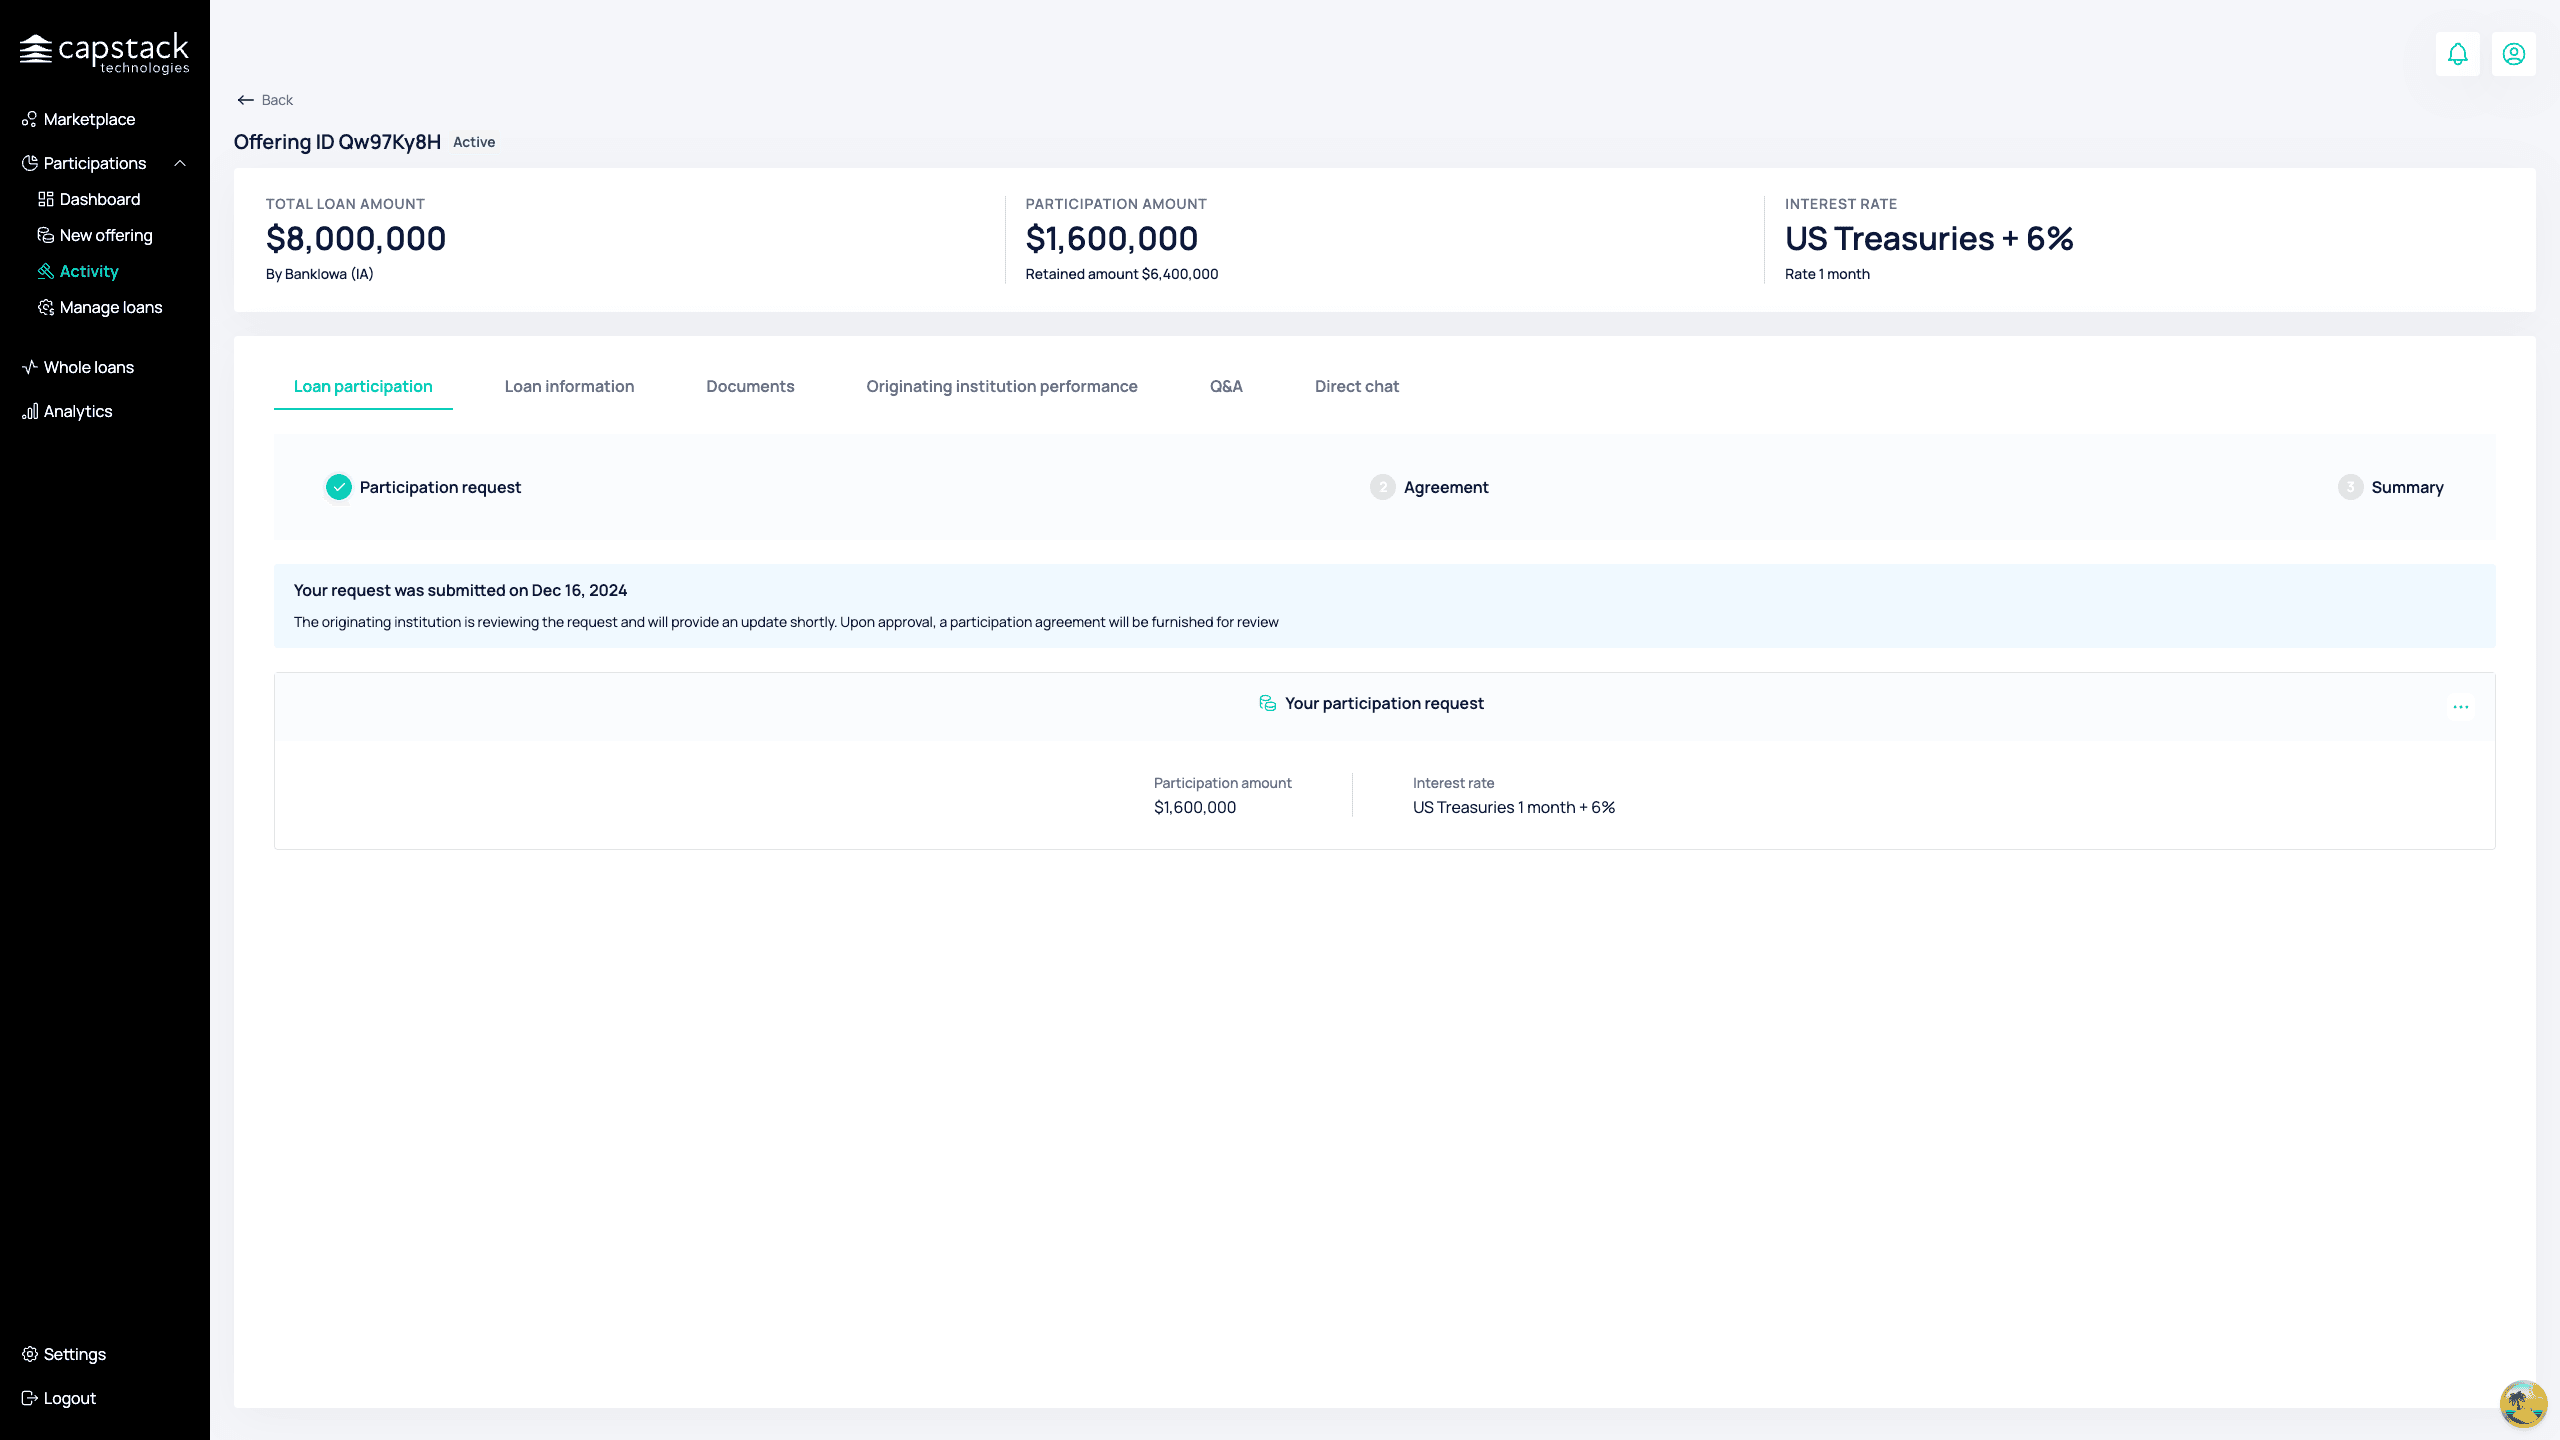The width and height of the screenshot is (2560, 1440).
Task: Collapse the Participations menu chevron
Action: [x=180, y=163]
